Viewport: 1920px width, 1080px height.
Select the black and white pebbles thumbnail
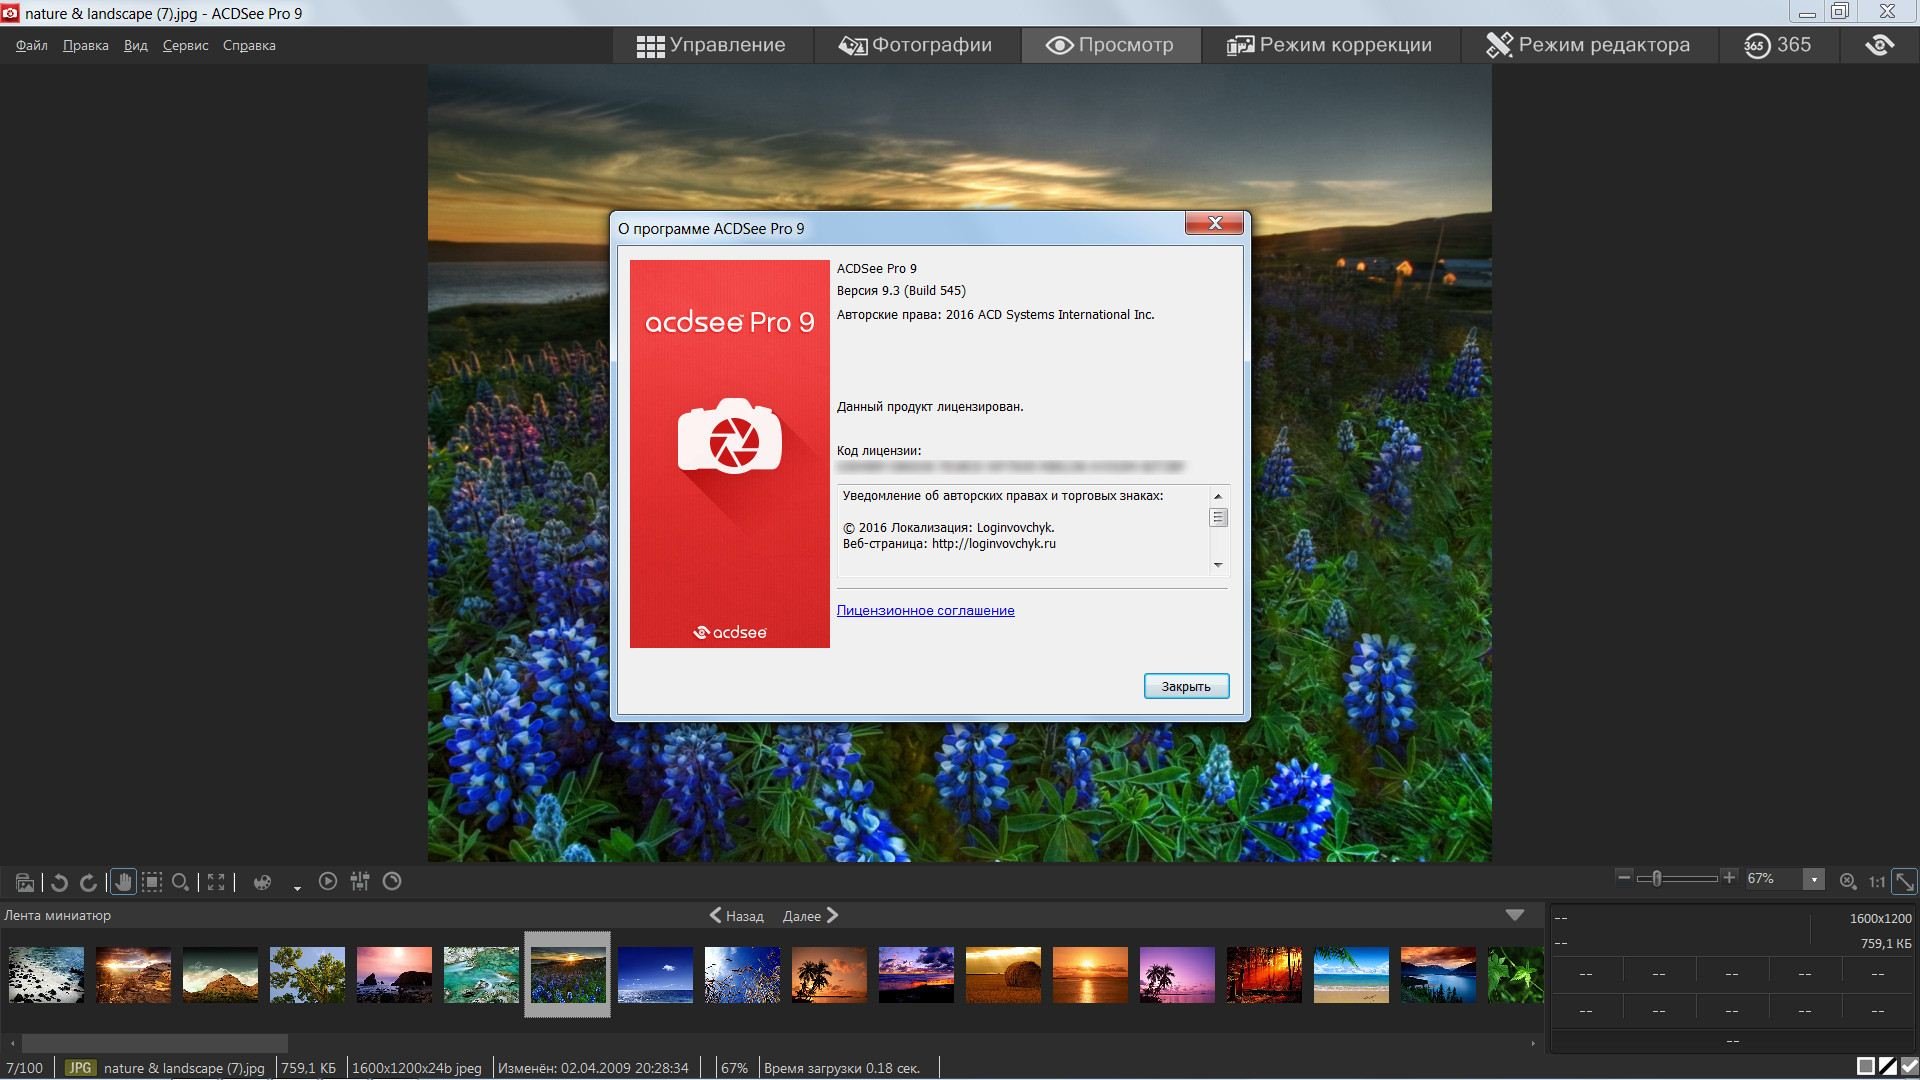click(46, 975)
